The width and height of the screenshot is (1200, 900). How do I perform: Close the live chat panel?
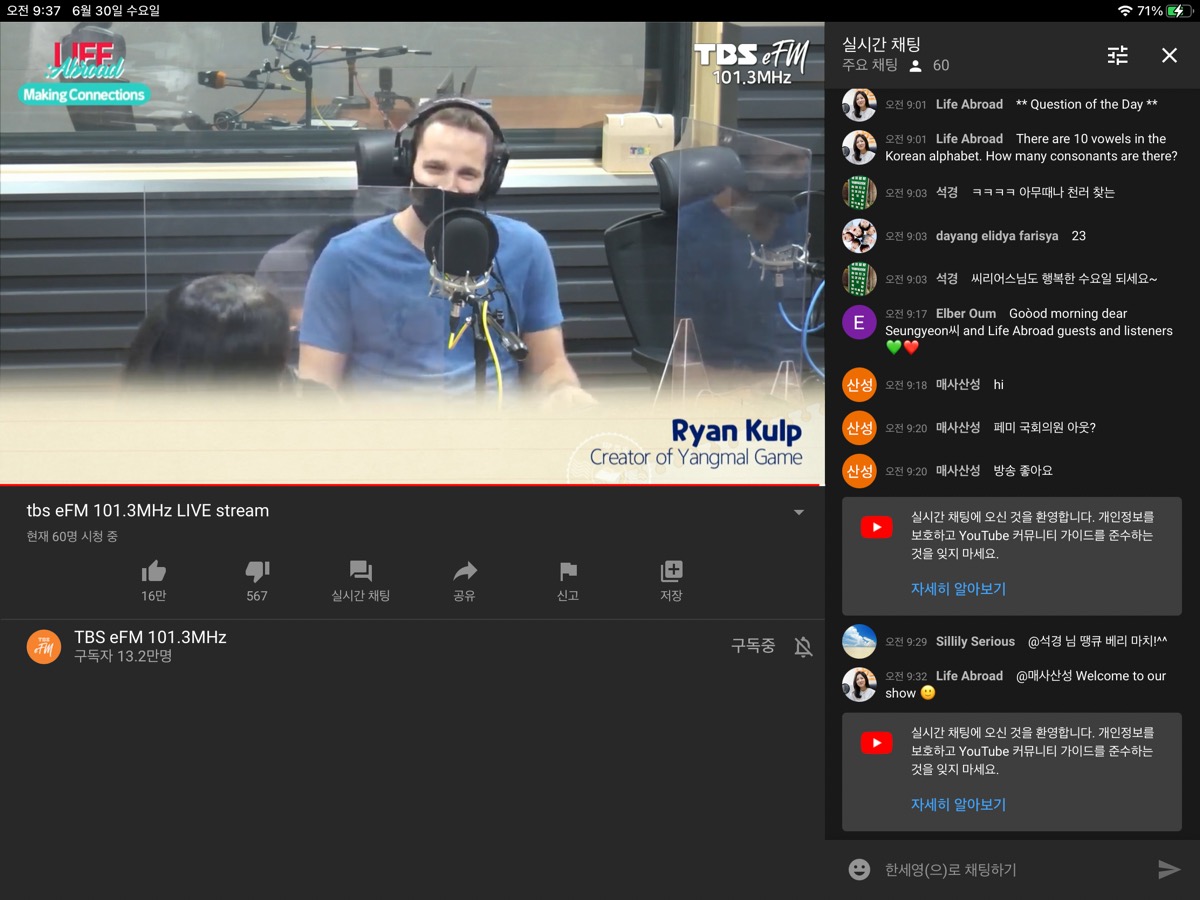(x=1169, y=55)
